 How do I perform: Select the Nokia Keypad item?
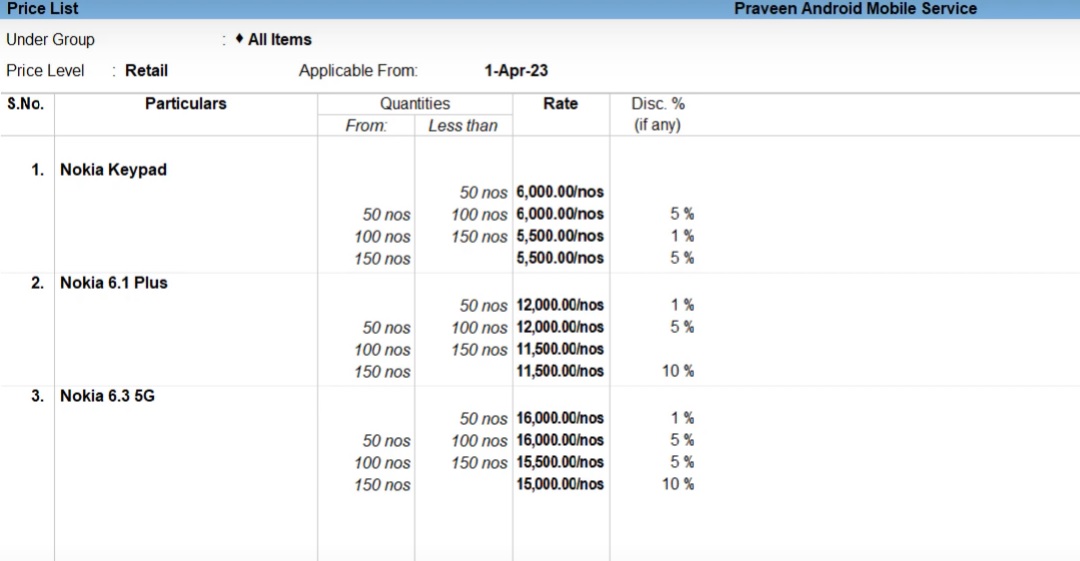pyautogui.click(x=113, y=170)
